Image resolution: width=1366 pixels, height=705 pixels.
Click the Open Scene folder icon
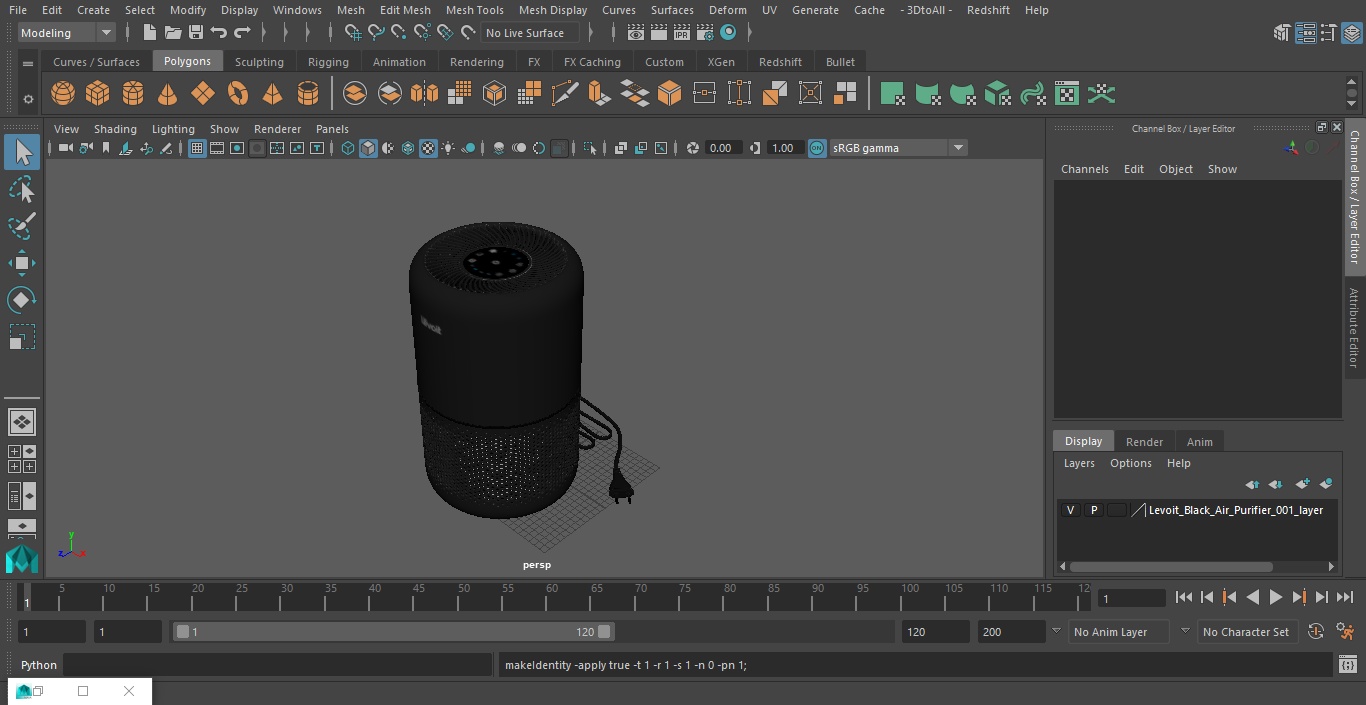pyautogui.click(x=173, y=33)
